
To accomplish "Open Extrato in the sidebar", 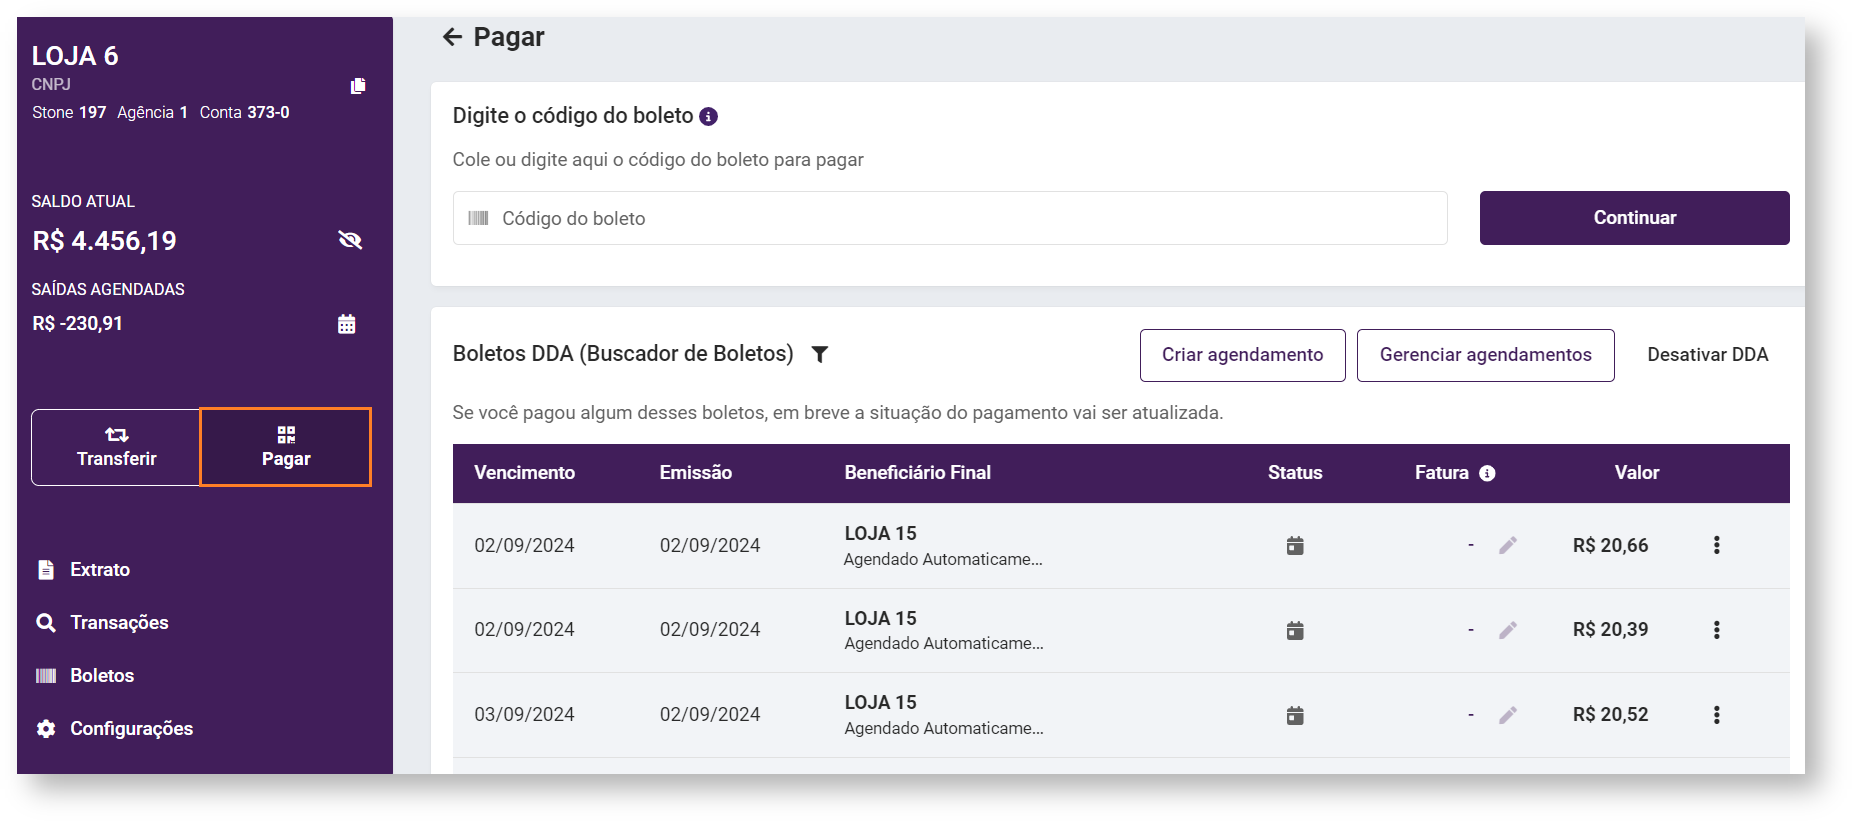I will pos(99,570).
